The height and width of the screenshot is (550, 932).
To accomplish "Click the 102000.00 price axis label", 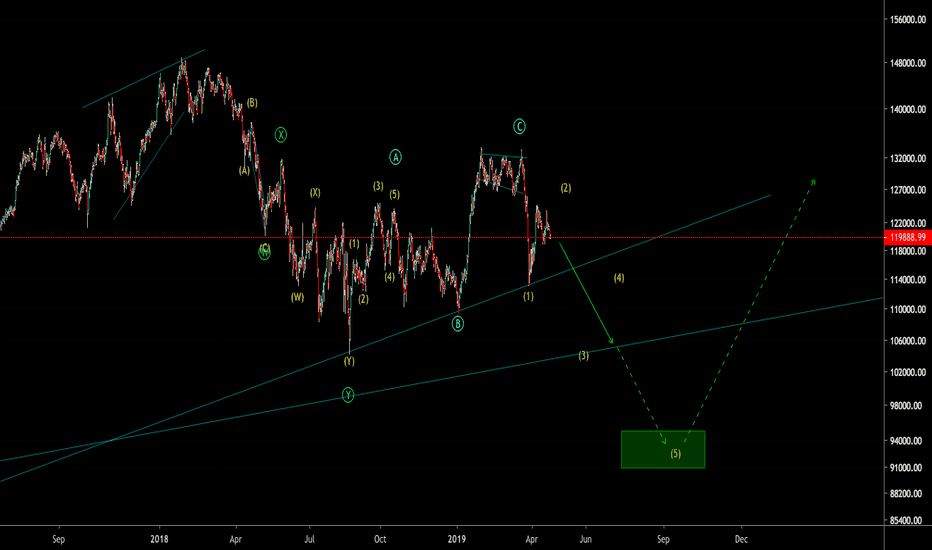I will click(907, 373).
